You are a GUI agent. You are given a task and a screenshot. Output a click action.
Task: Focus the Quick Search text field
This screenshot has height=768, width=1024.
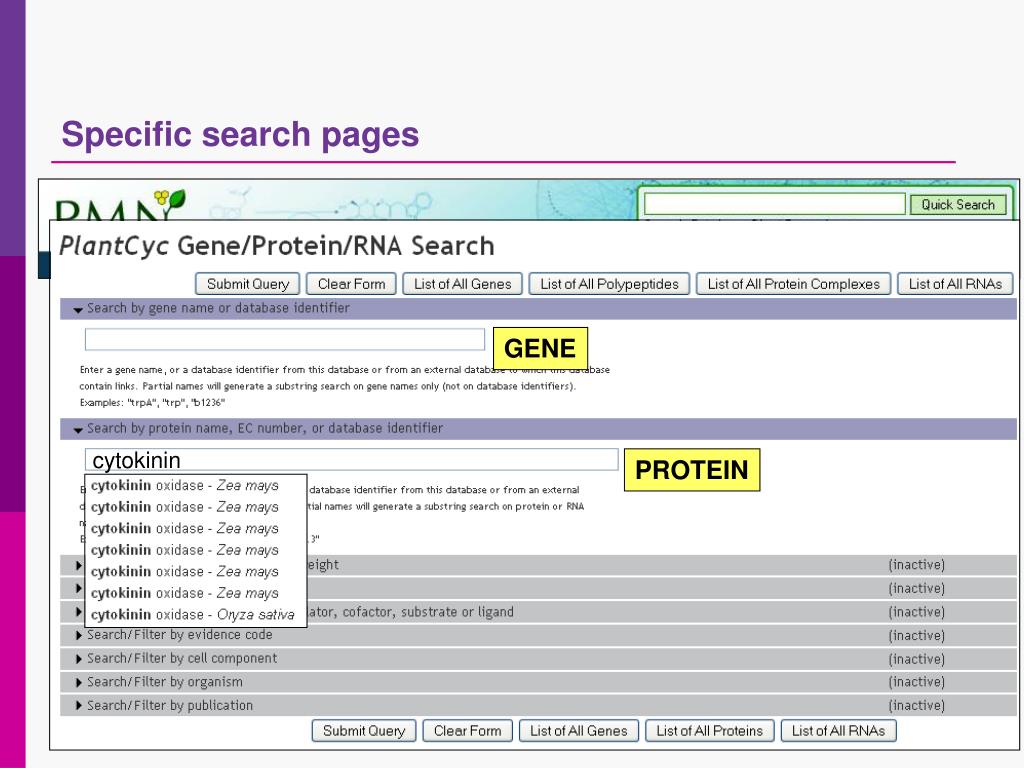click(775, 204)
